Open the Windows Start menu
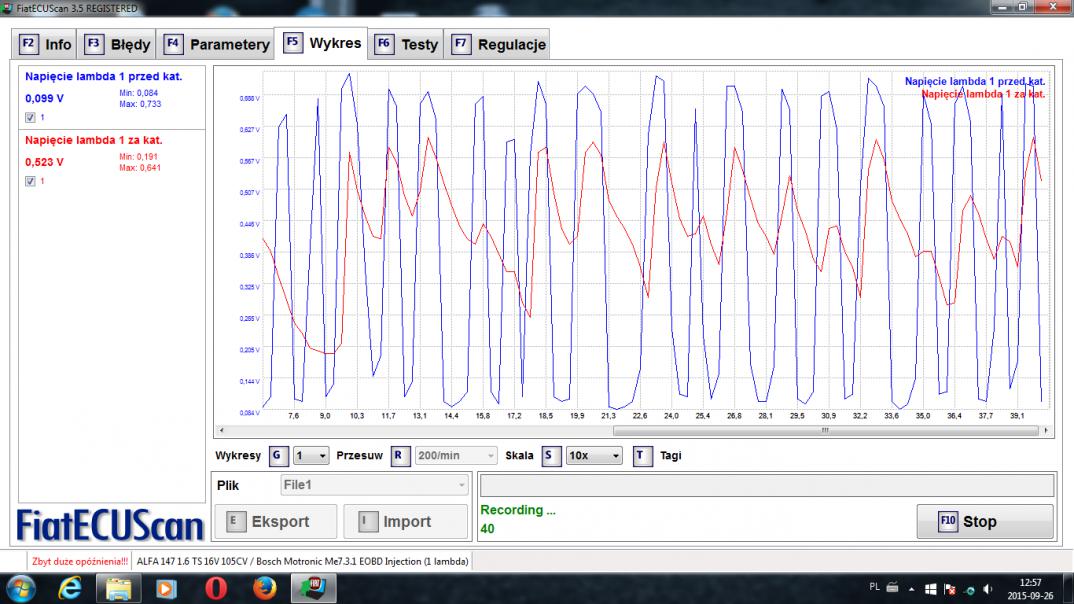Image resolution: width=1074 pixels, height=604 pixels. pyautogui.click(x=21, y=589)
